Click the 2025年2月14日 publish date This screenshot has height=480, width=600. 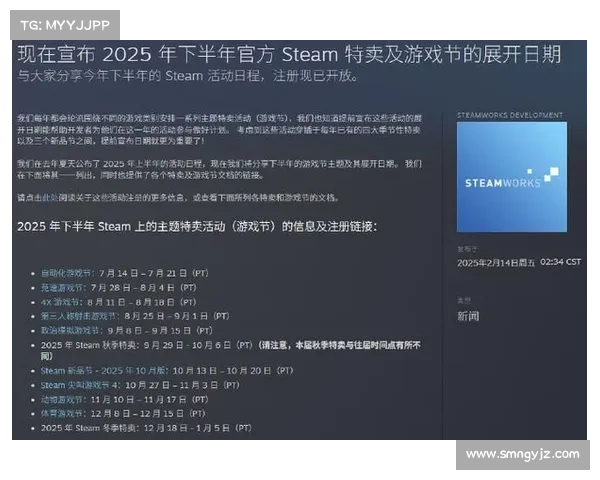(x=496, y=263)
